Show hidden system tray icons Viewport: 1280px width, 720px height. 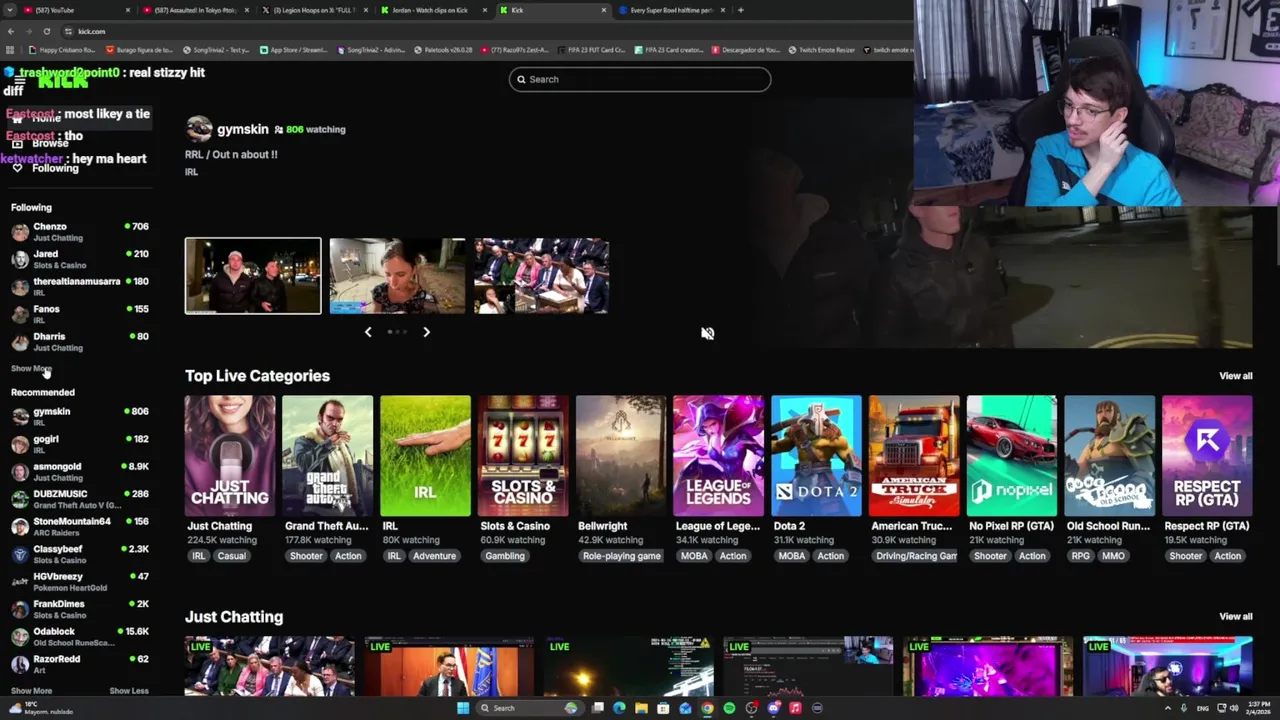(1167, 708)
